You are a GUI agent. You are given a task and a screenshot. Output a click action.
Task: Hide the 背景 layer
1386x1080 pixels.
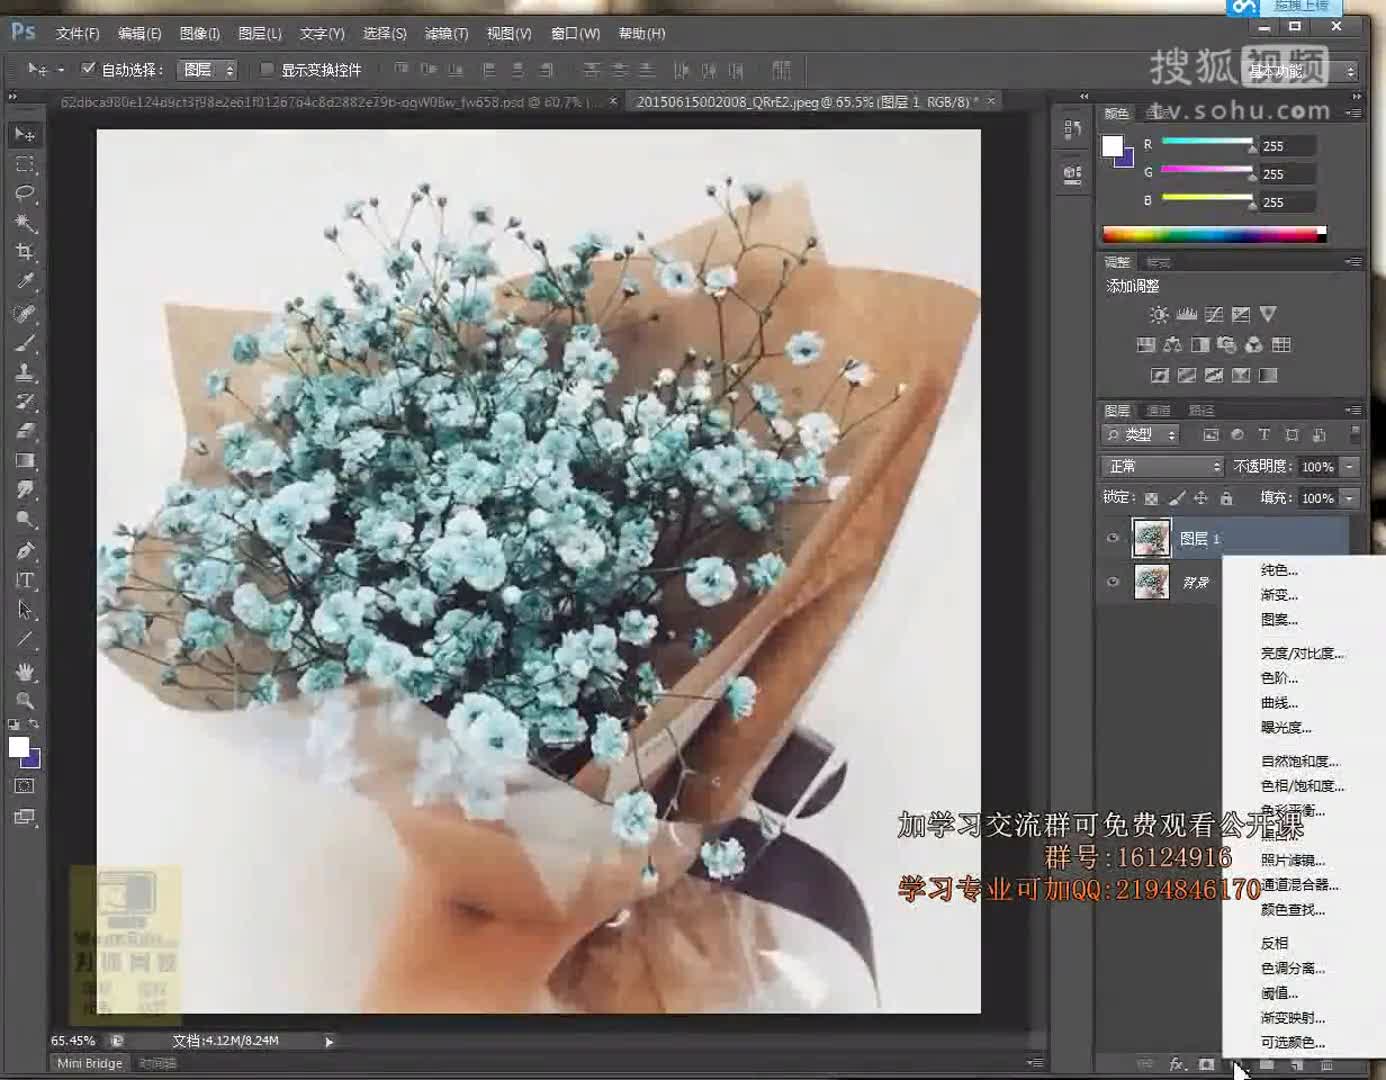[x=1112, y=582]
